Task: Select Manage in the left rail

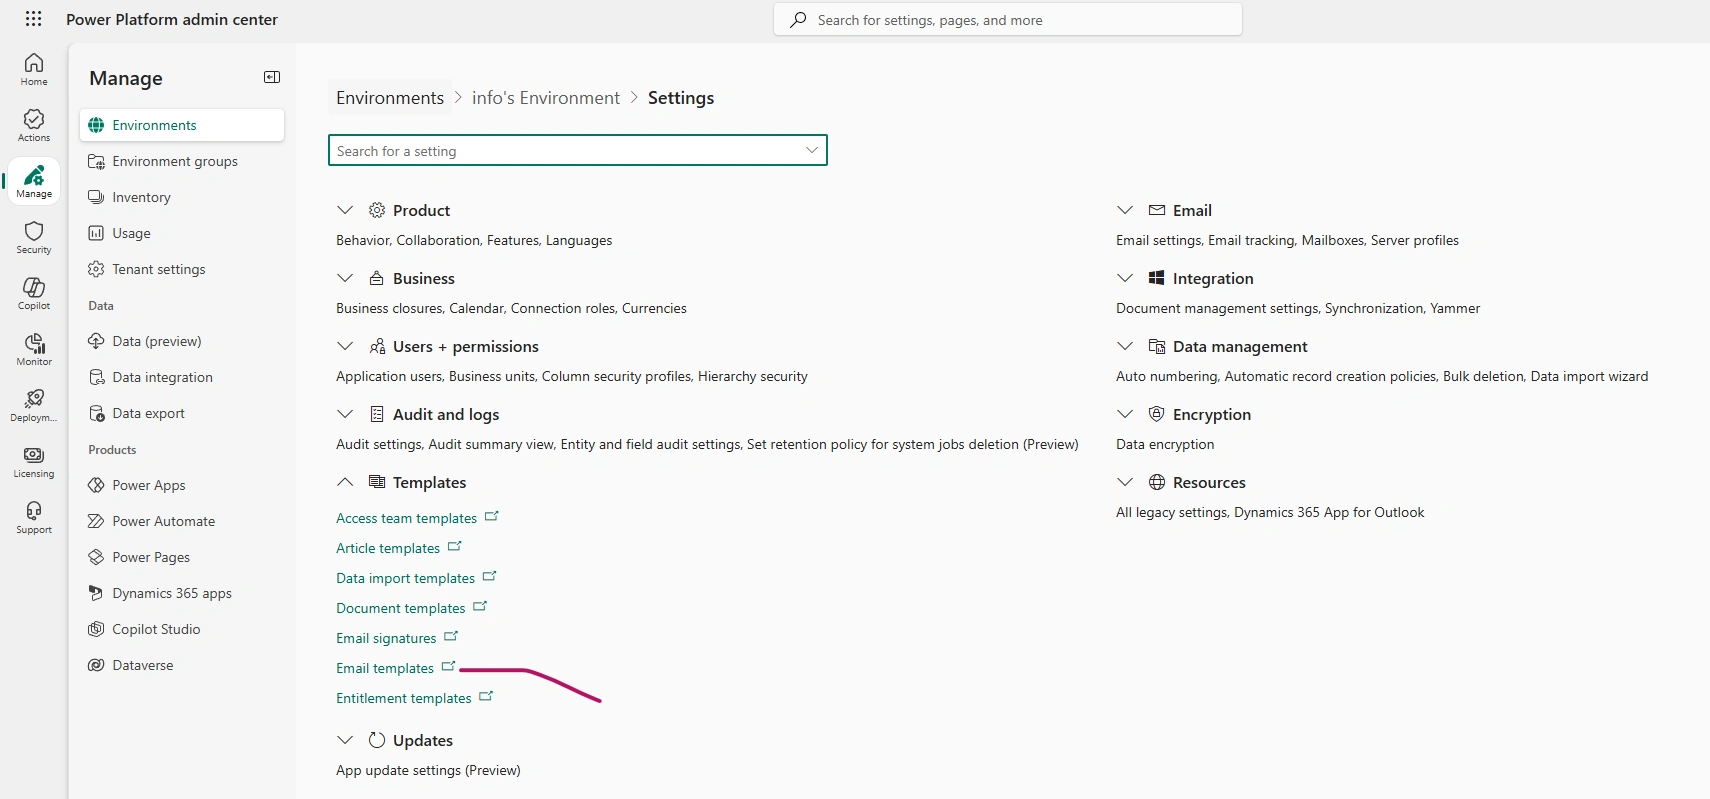Action: click(34, 182)
